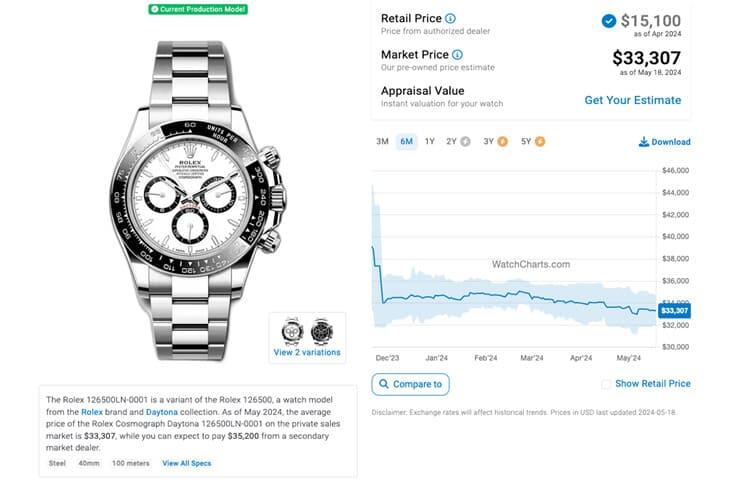
Task: Open the Daytona collection link
Action: 162,411
